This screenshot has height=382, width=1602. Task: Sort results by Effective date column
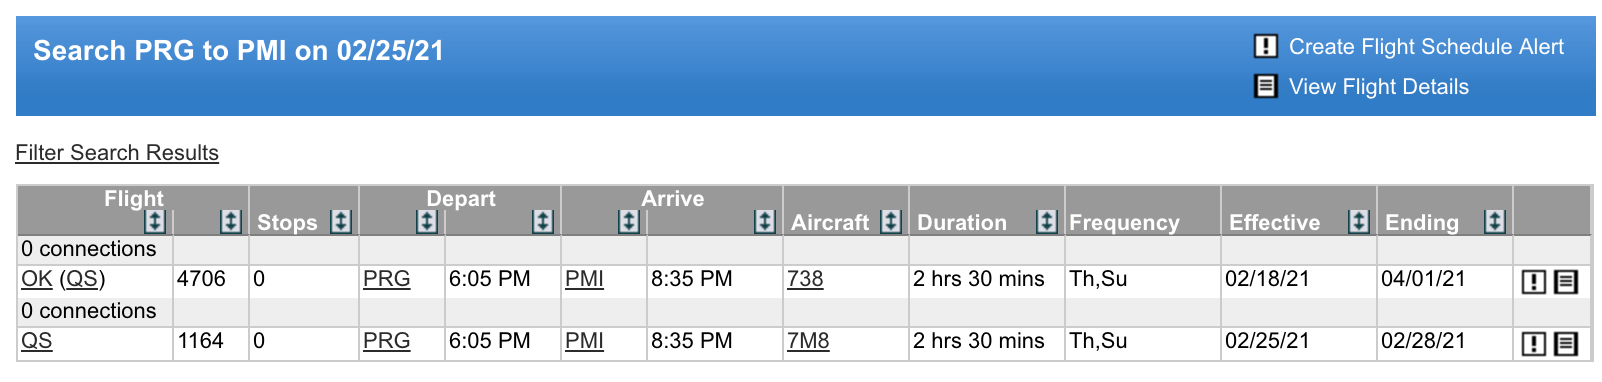pos(1359,221)
